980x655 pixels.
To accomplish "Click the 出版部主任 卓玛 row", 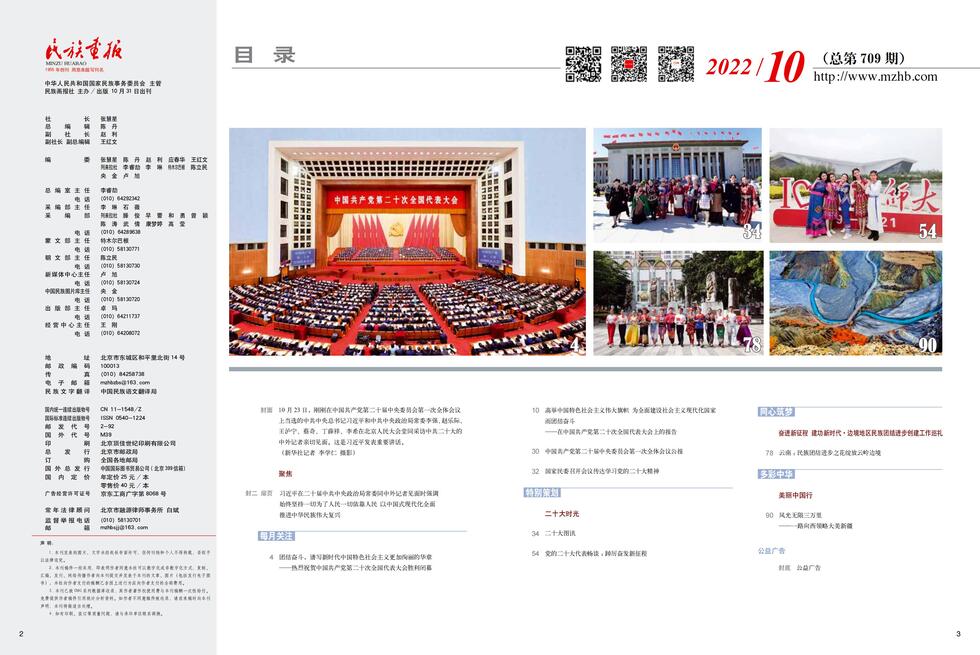I will [81, 308].
